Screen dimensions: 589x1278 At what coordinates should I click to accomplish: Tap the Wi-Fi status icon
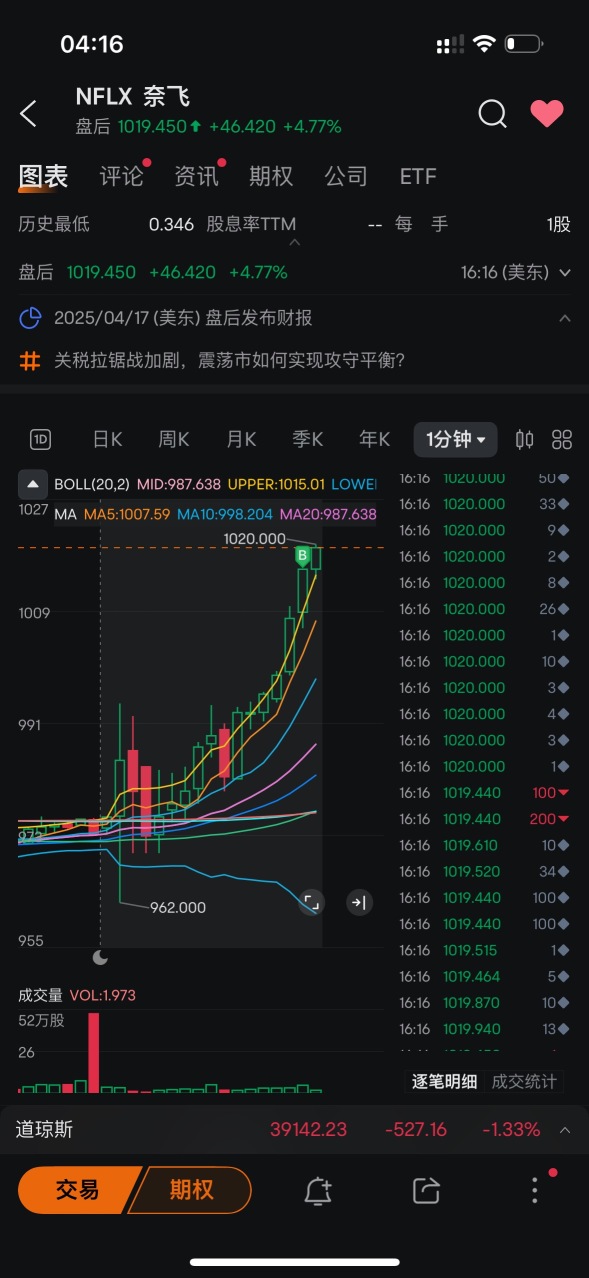click(485, 44)
